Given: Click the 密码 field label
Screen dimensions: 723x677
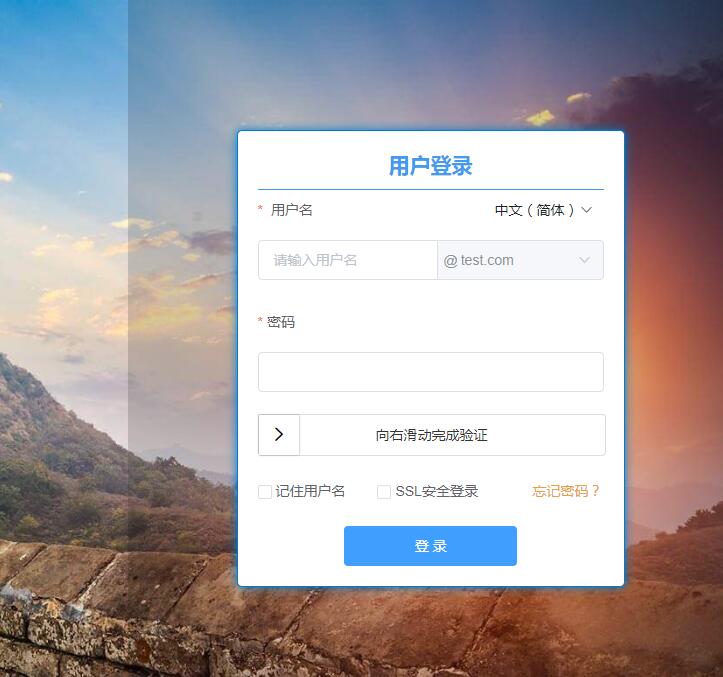Looking at the screenshot, I should click(281, 322).
